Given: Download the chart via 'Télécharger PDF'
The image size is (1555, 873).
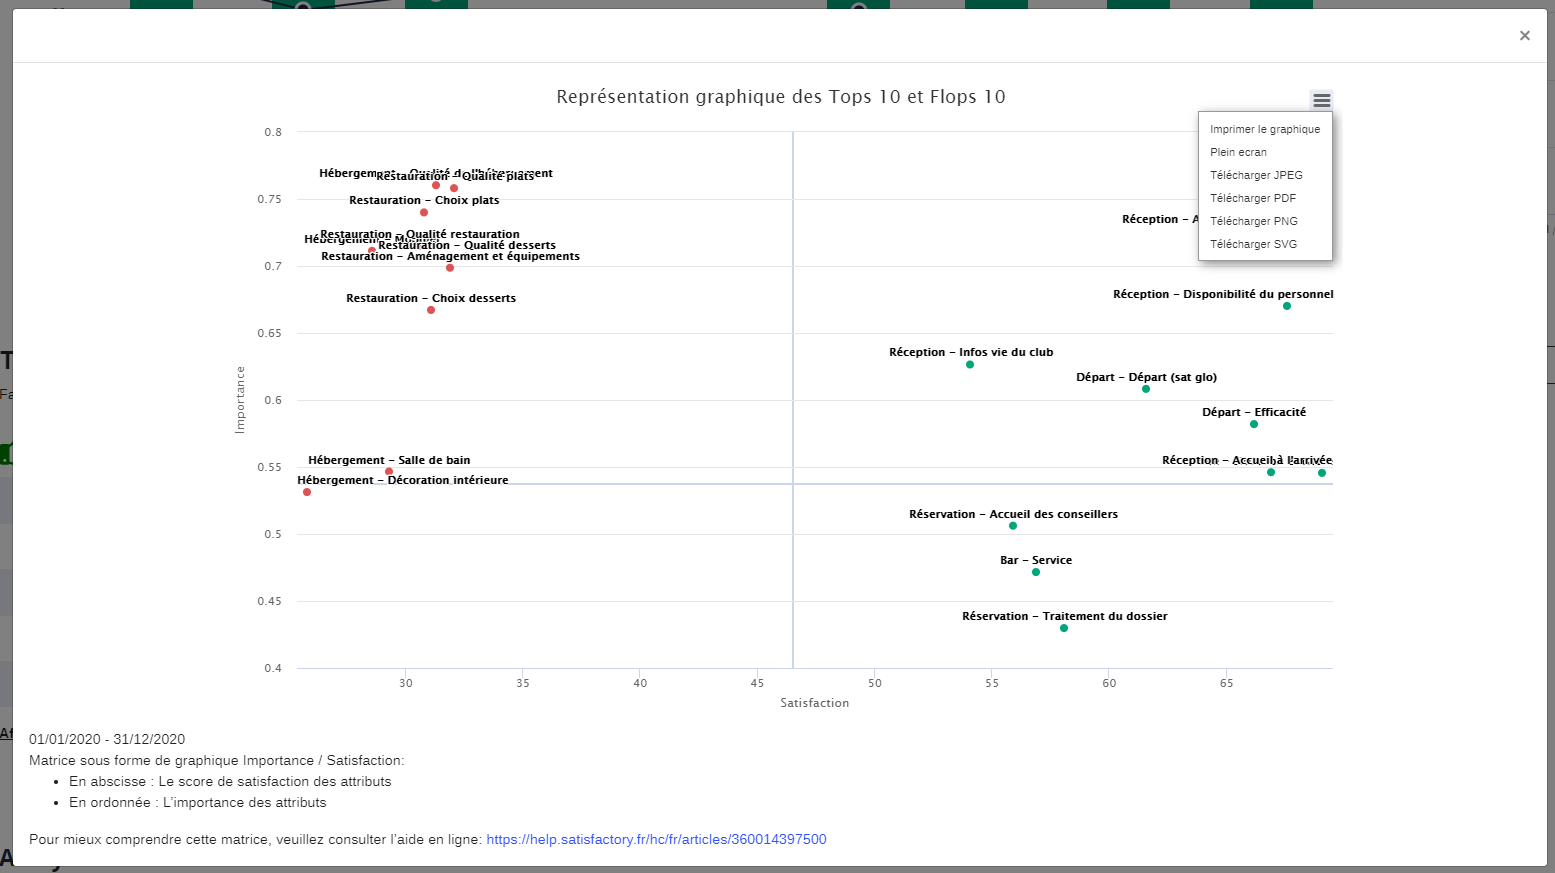Looking at the screenshot, I should click(x=1252, y=198).
